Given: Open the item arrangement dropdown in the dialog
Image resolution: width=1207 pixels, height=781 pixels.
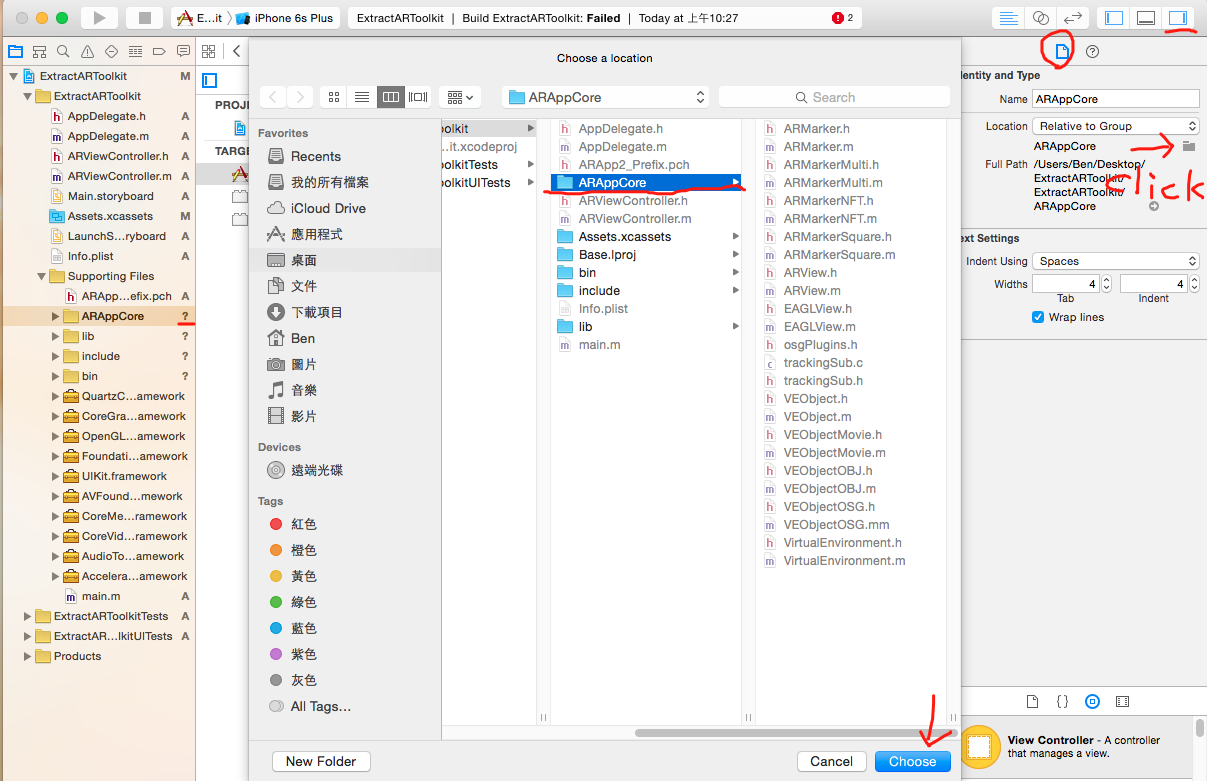Looking at the screenshot, I should (459, 96).
